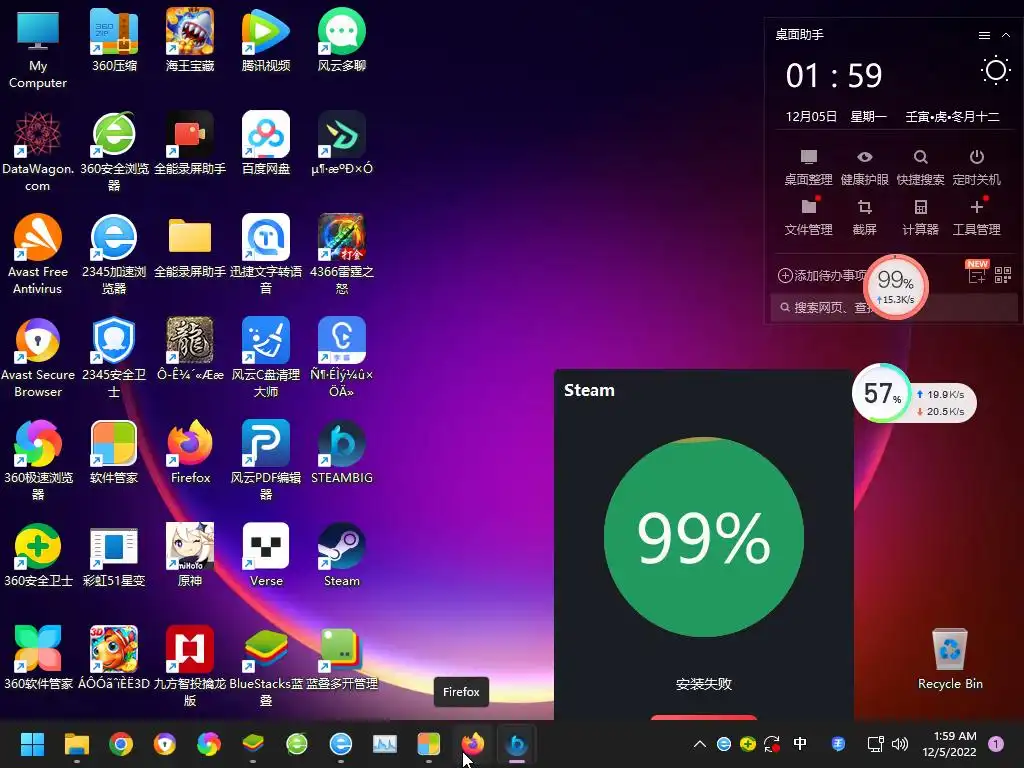1024x768 pixels.
Task: Launch the 腾讯视频 desktop shortcut
Action: [266, 40]
